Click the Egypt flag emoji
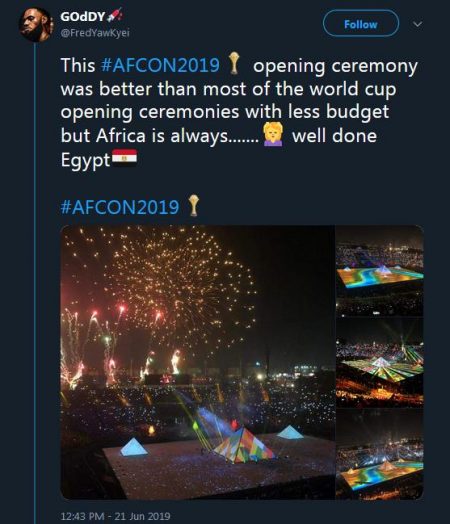Viewport: 450px width, 524px height. [124, 158]
